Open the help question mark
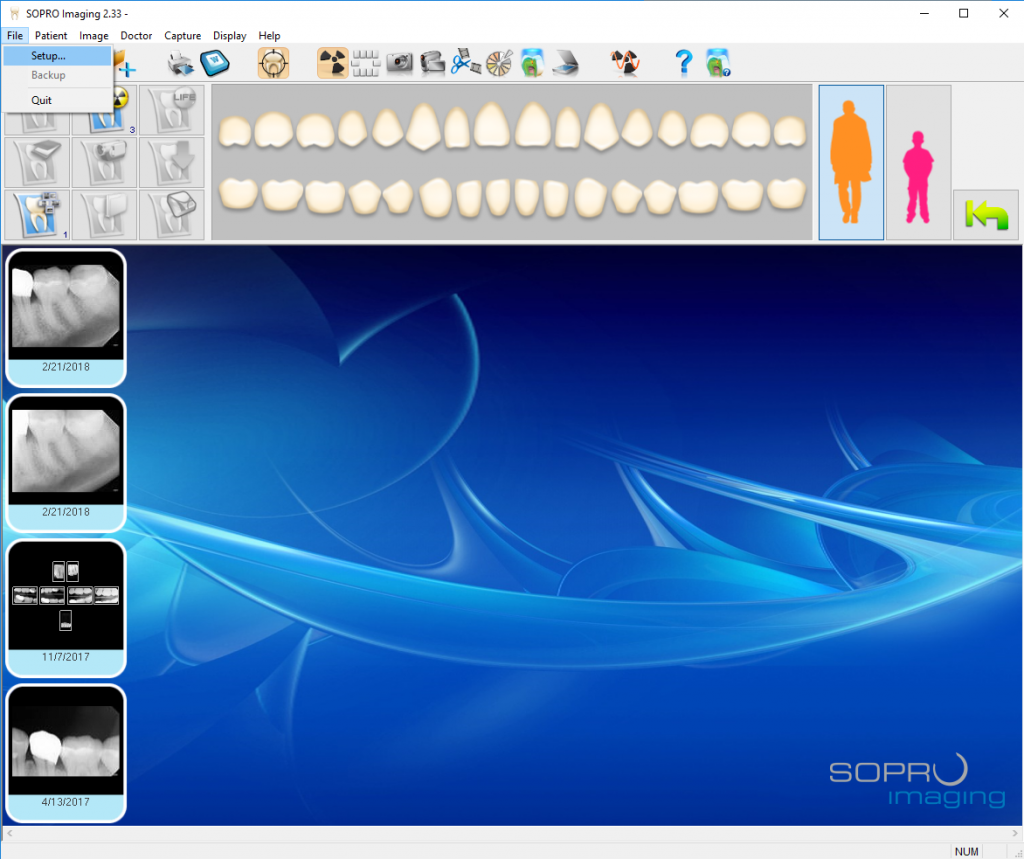Screen dimensions: 1024x859 [x=682, y=62]
